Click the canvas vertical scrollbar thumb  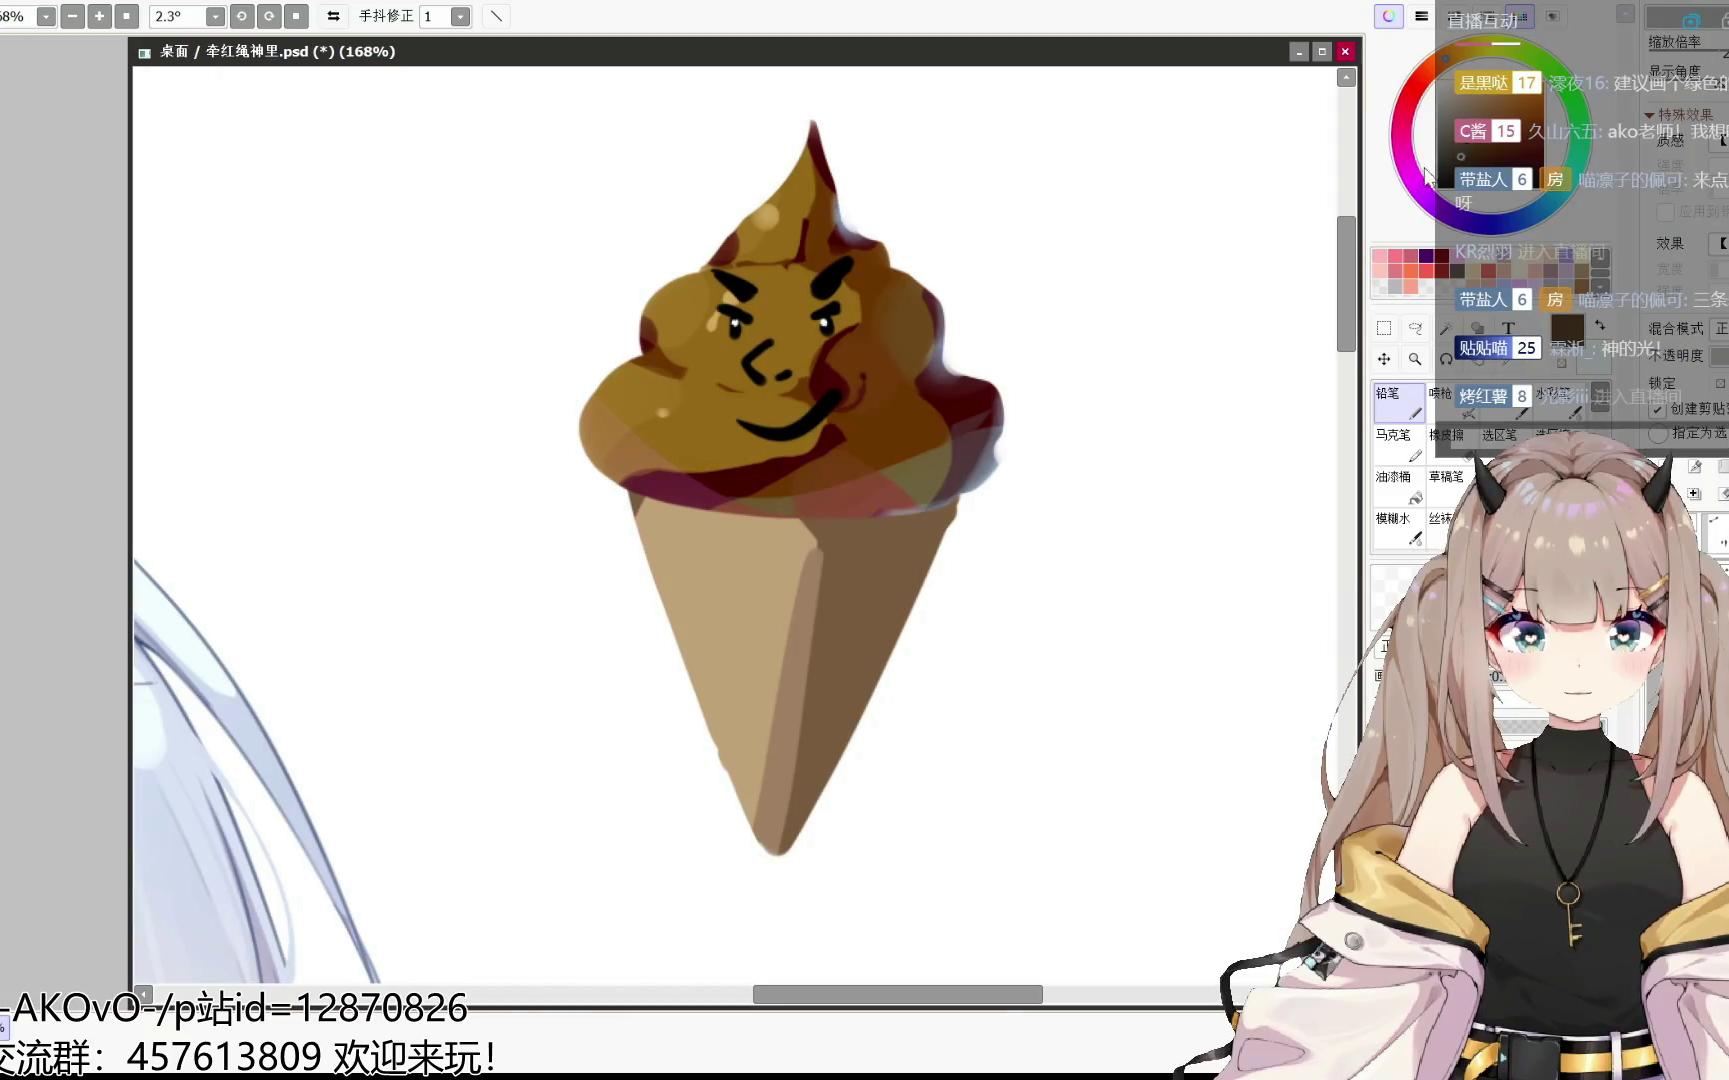pyautogui.click(x=1346, y=284)
